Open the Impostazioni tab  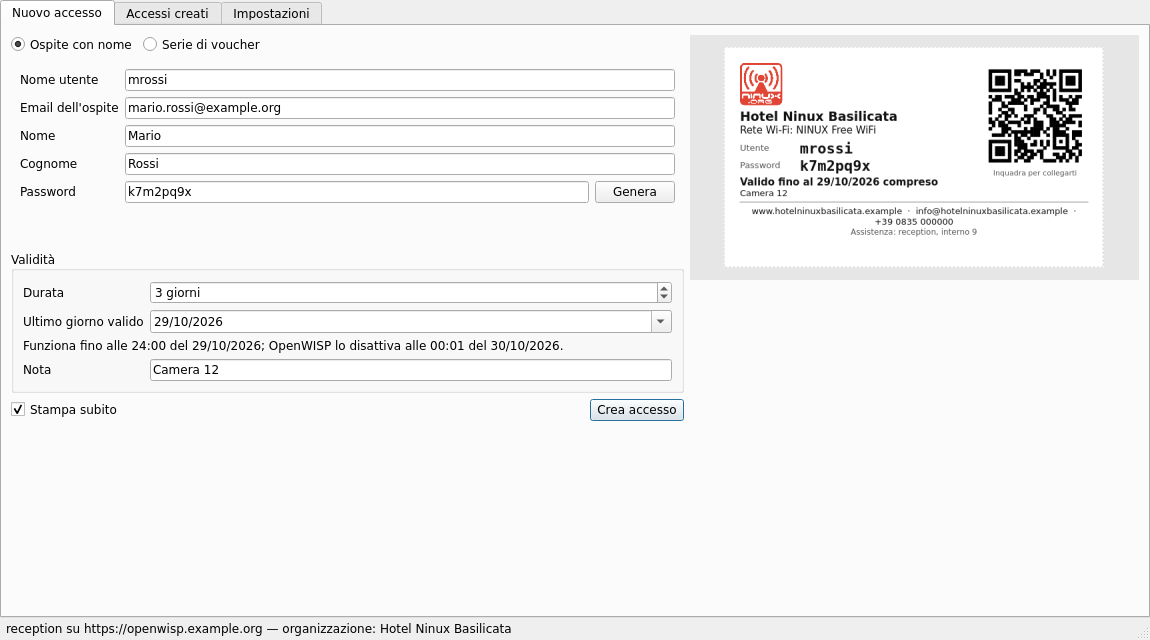[271, 13]
